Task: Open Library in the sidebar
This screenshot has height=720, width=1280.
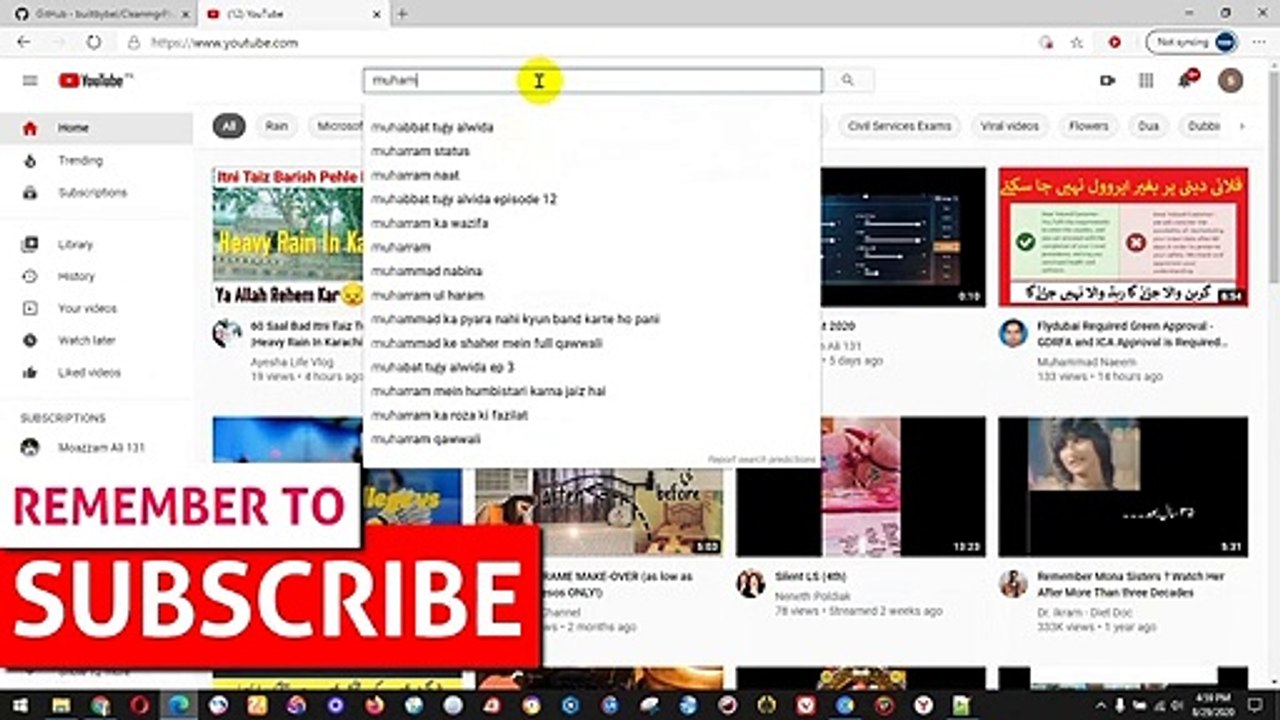Action: pyautogui.click(x=96, y=244)
